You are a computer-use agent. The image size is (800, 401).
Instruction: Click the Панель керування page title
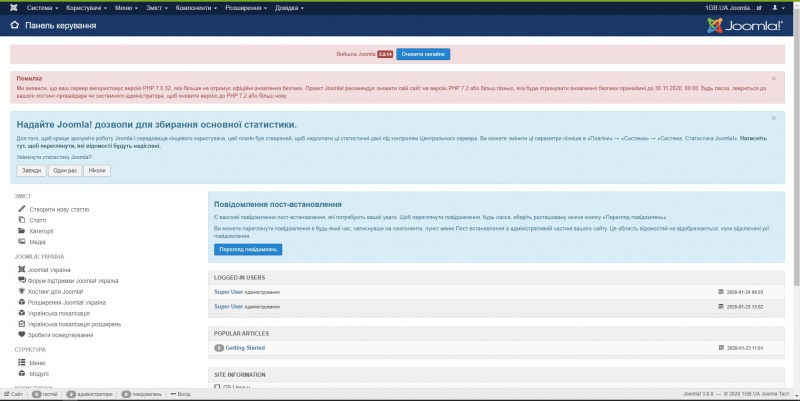[61, 26]
